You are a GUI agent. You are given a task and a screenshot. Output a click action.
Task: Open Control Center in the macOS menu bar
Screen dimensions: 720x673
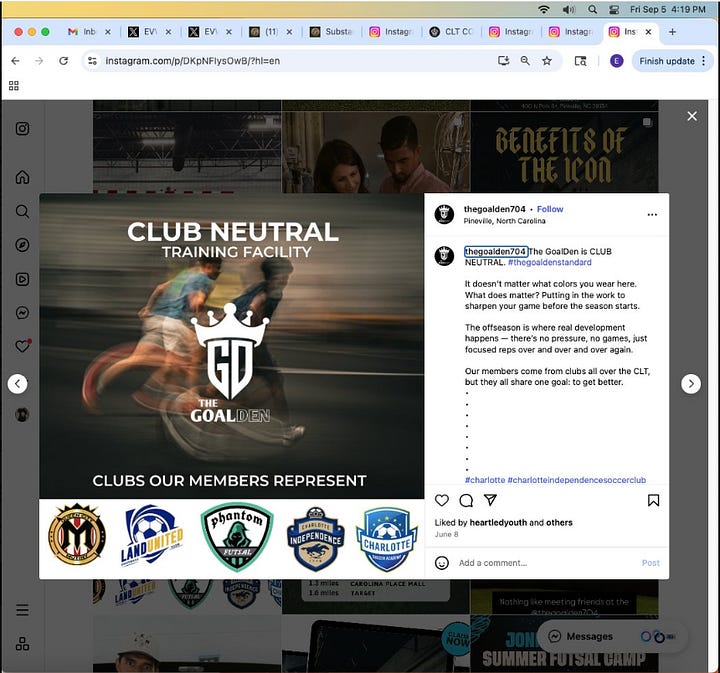point(614,9)
